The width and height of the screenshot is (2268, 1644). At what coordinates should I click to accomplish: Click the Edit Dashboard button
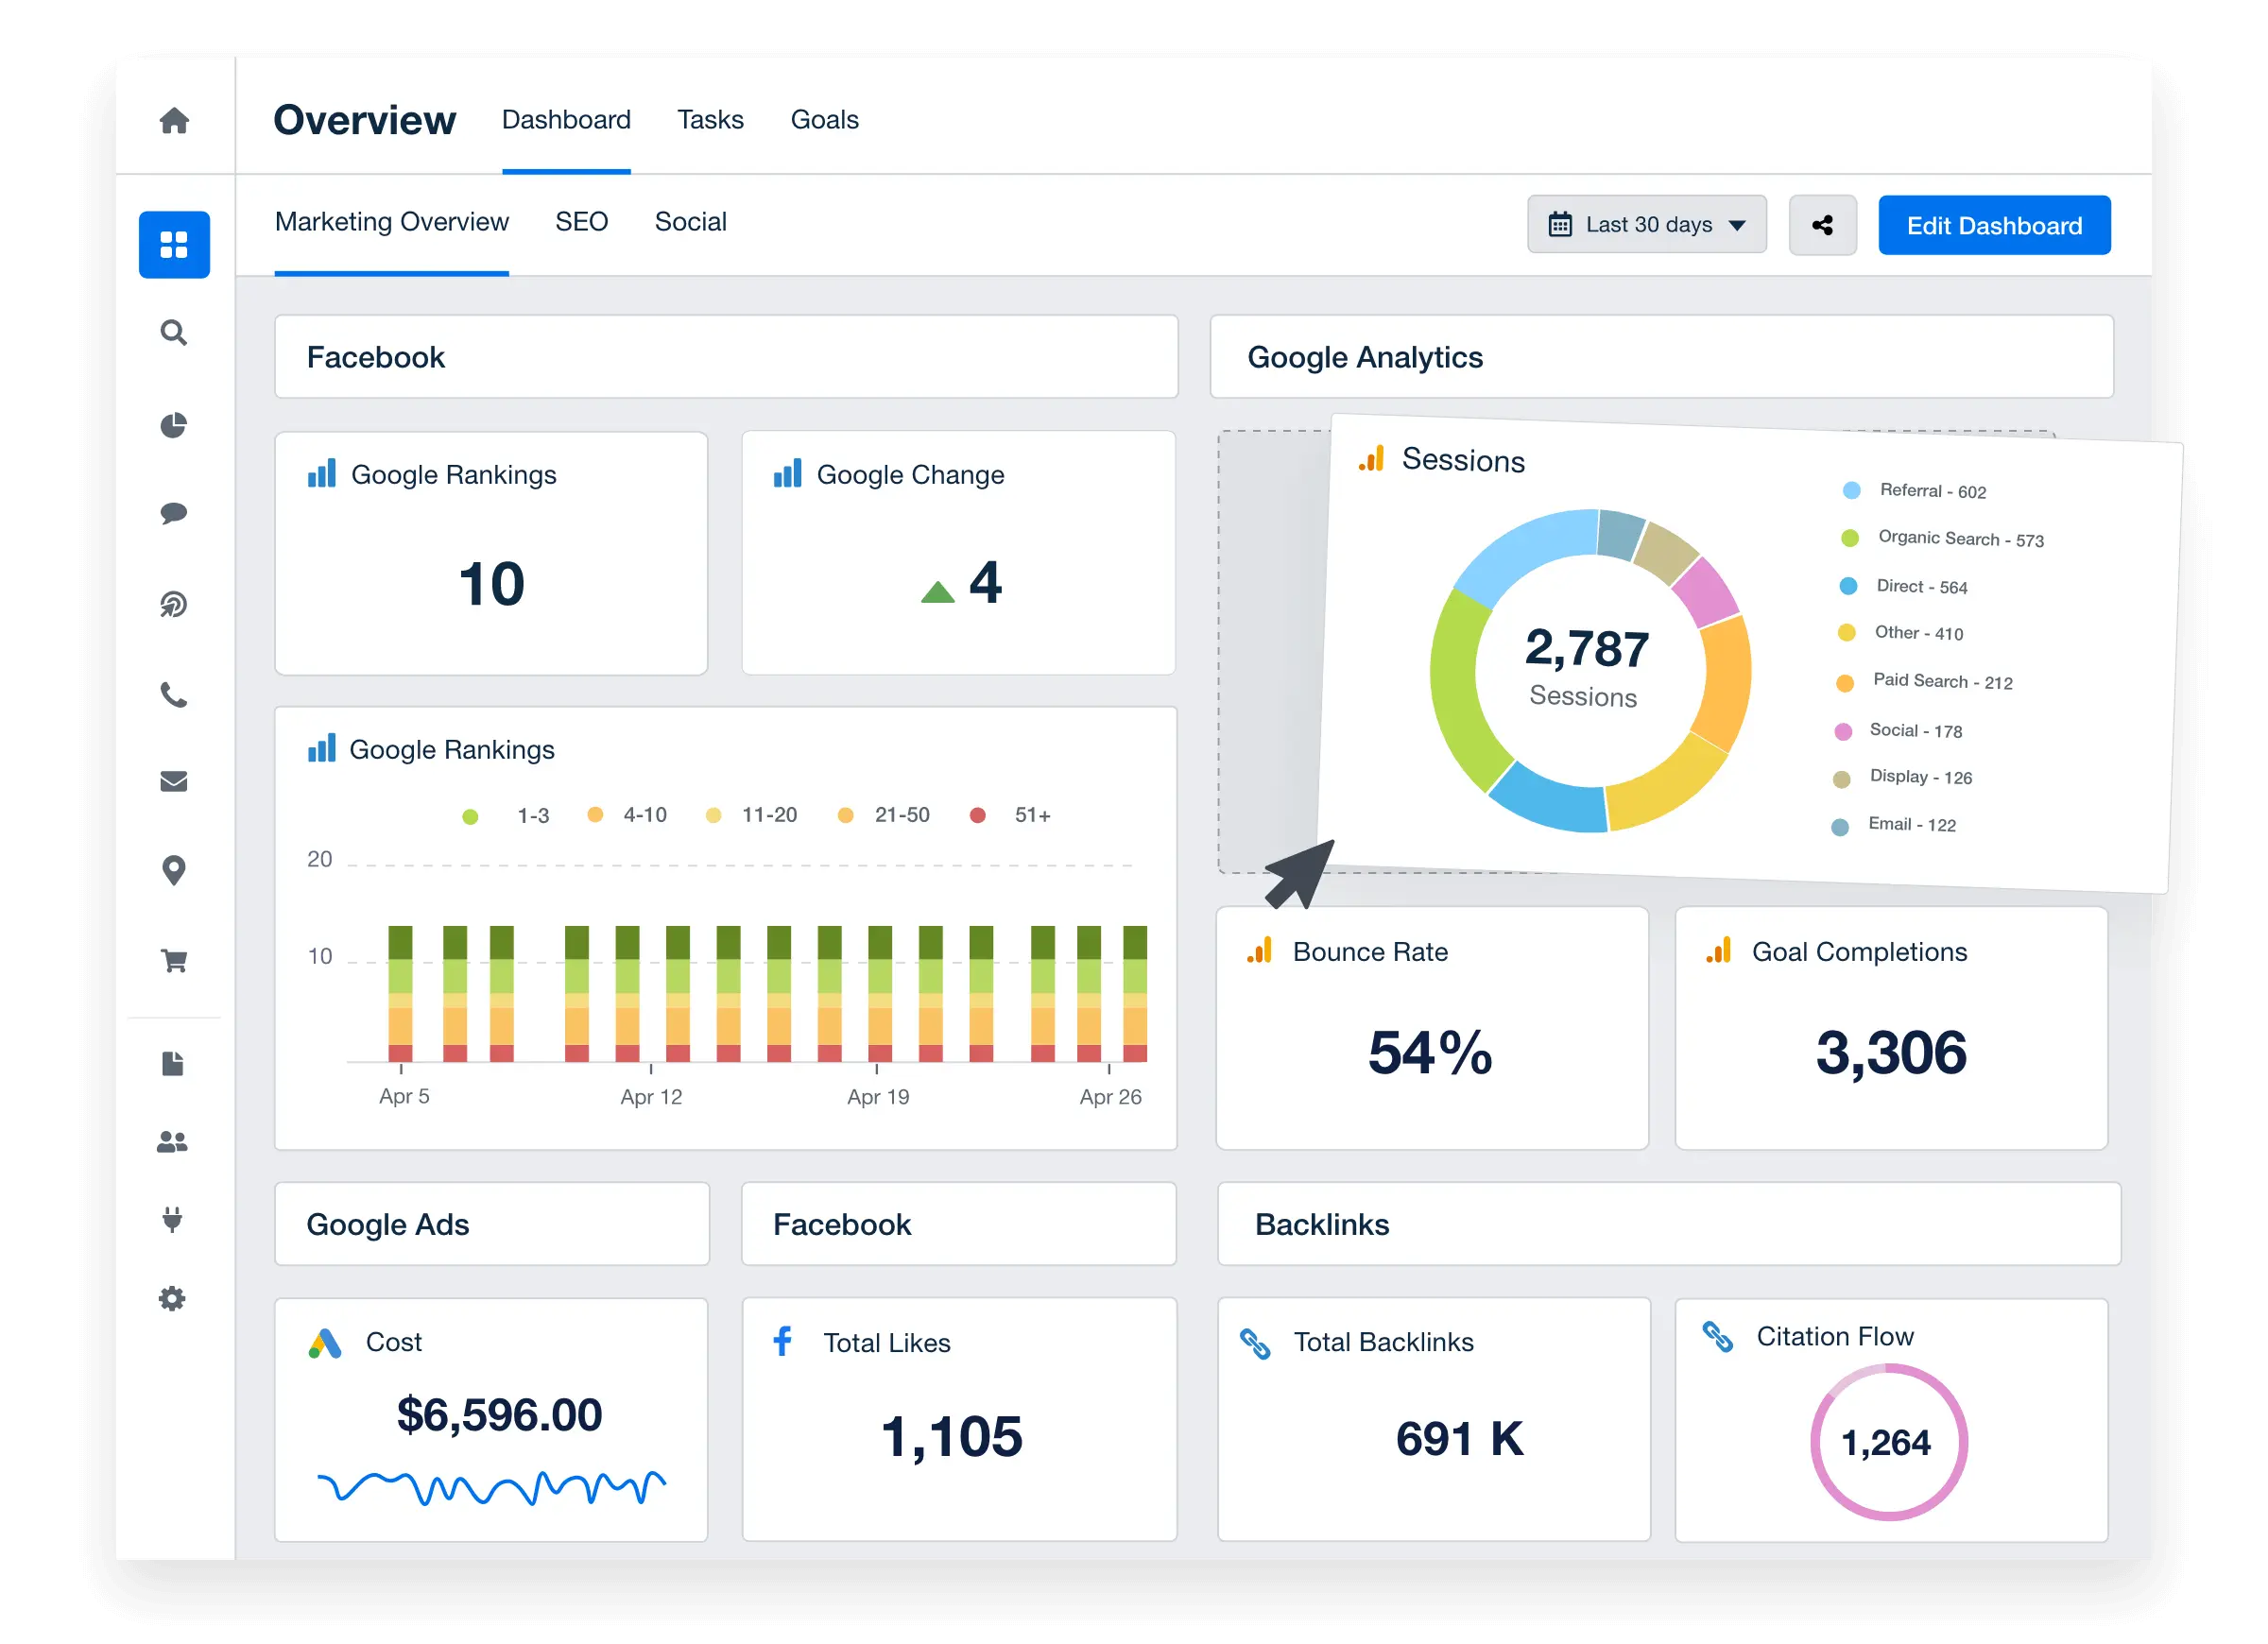click(x=1995, y=225)
